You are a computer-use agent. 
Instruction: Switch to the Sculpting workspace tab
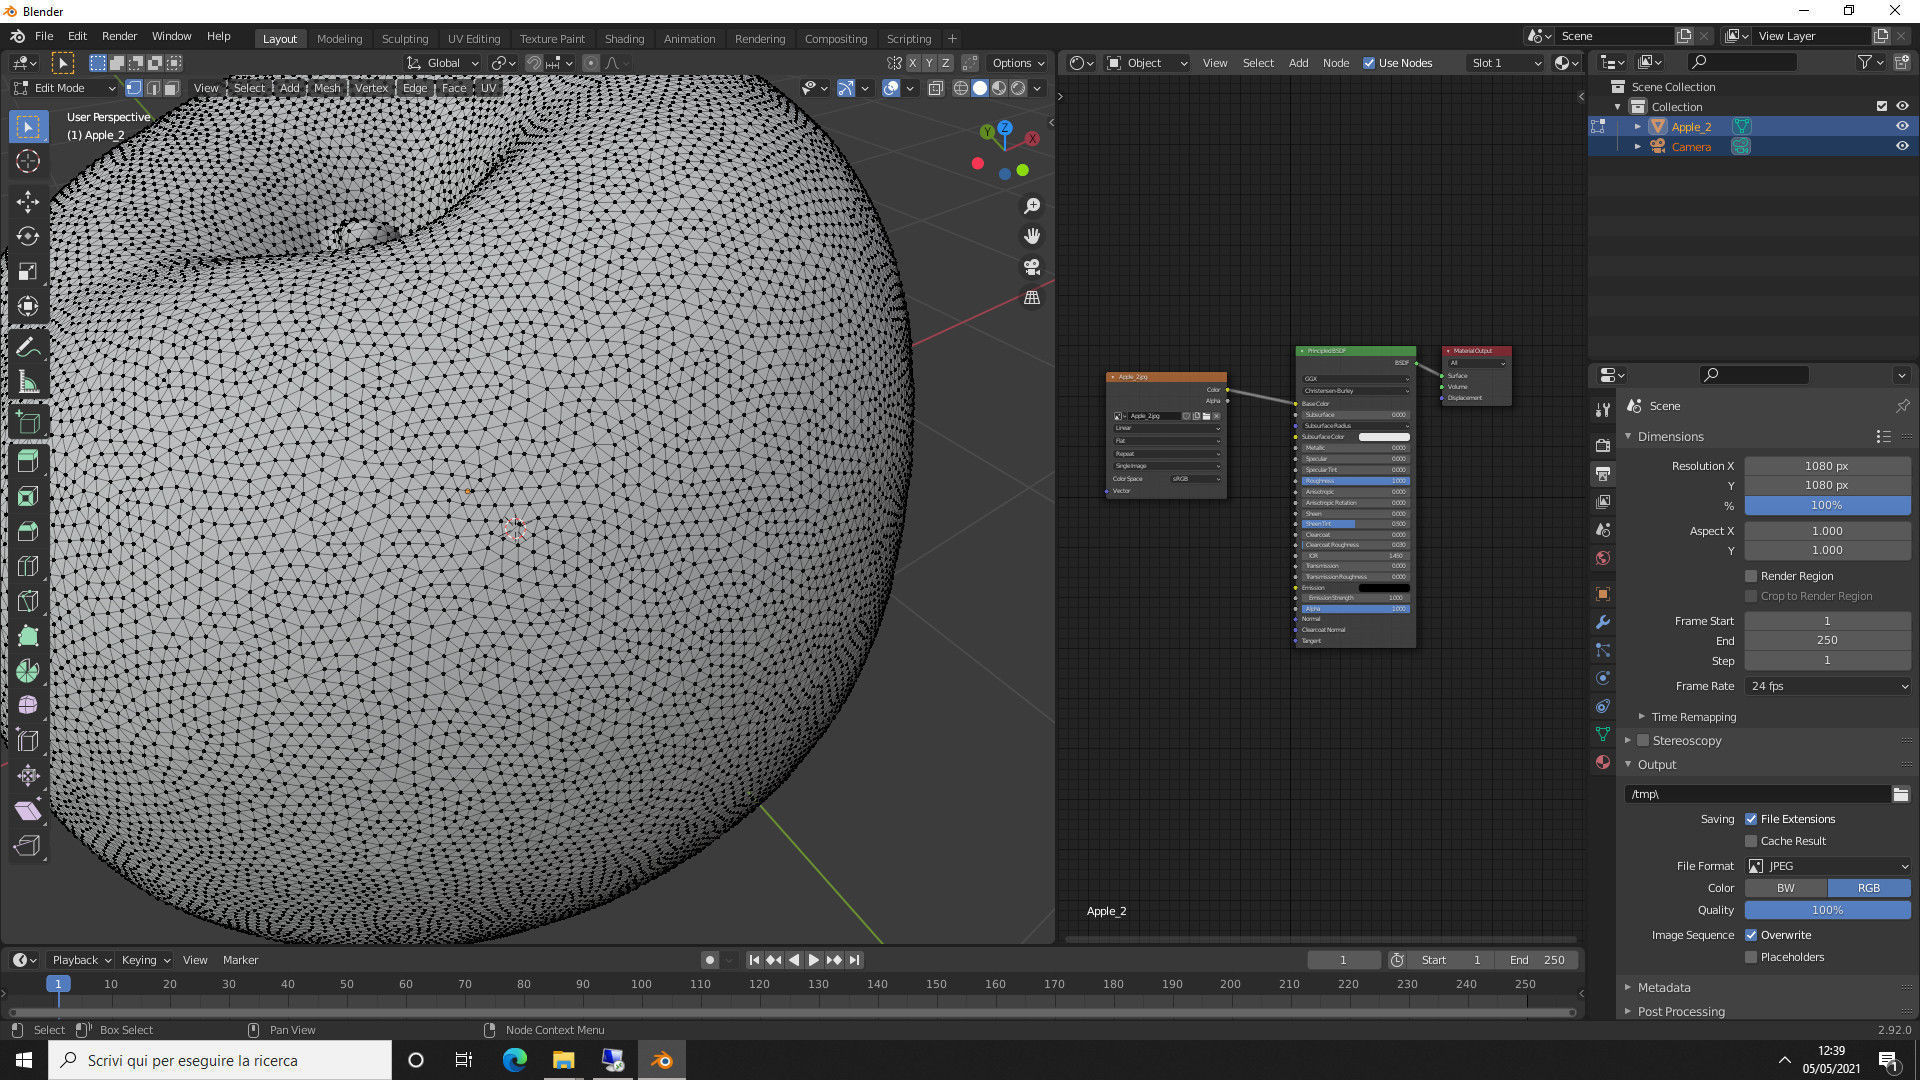[x=404, y=38]
